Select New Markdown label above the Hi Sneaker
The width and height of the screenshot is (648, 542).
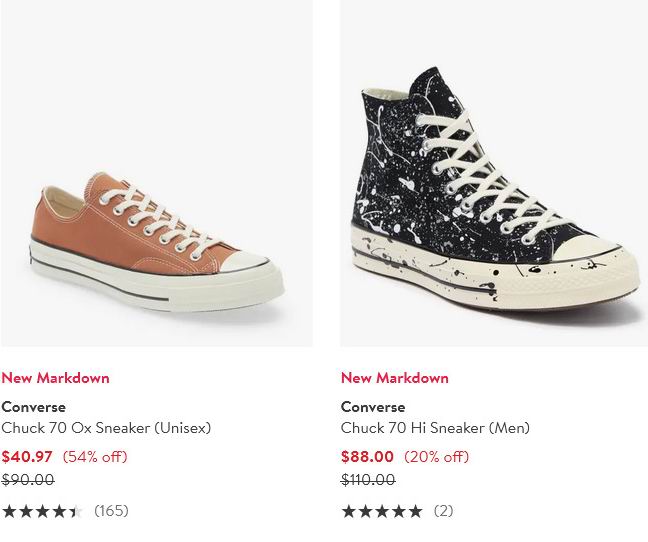point(395,378)
